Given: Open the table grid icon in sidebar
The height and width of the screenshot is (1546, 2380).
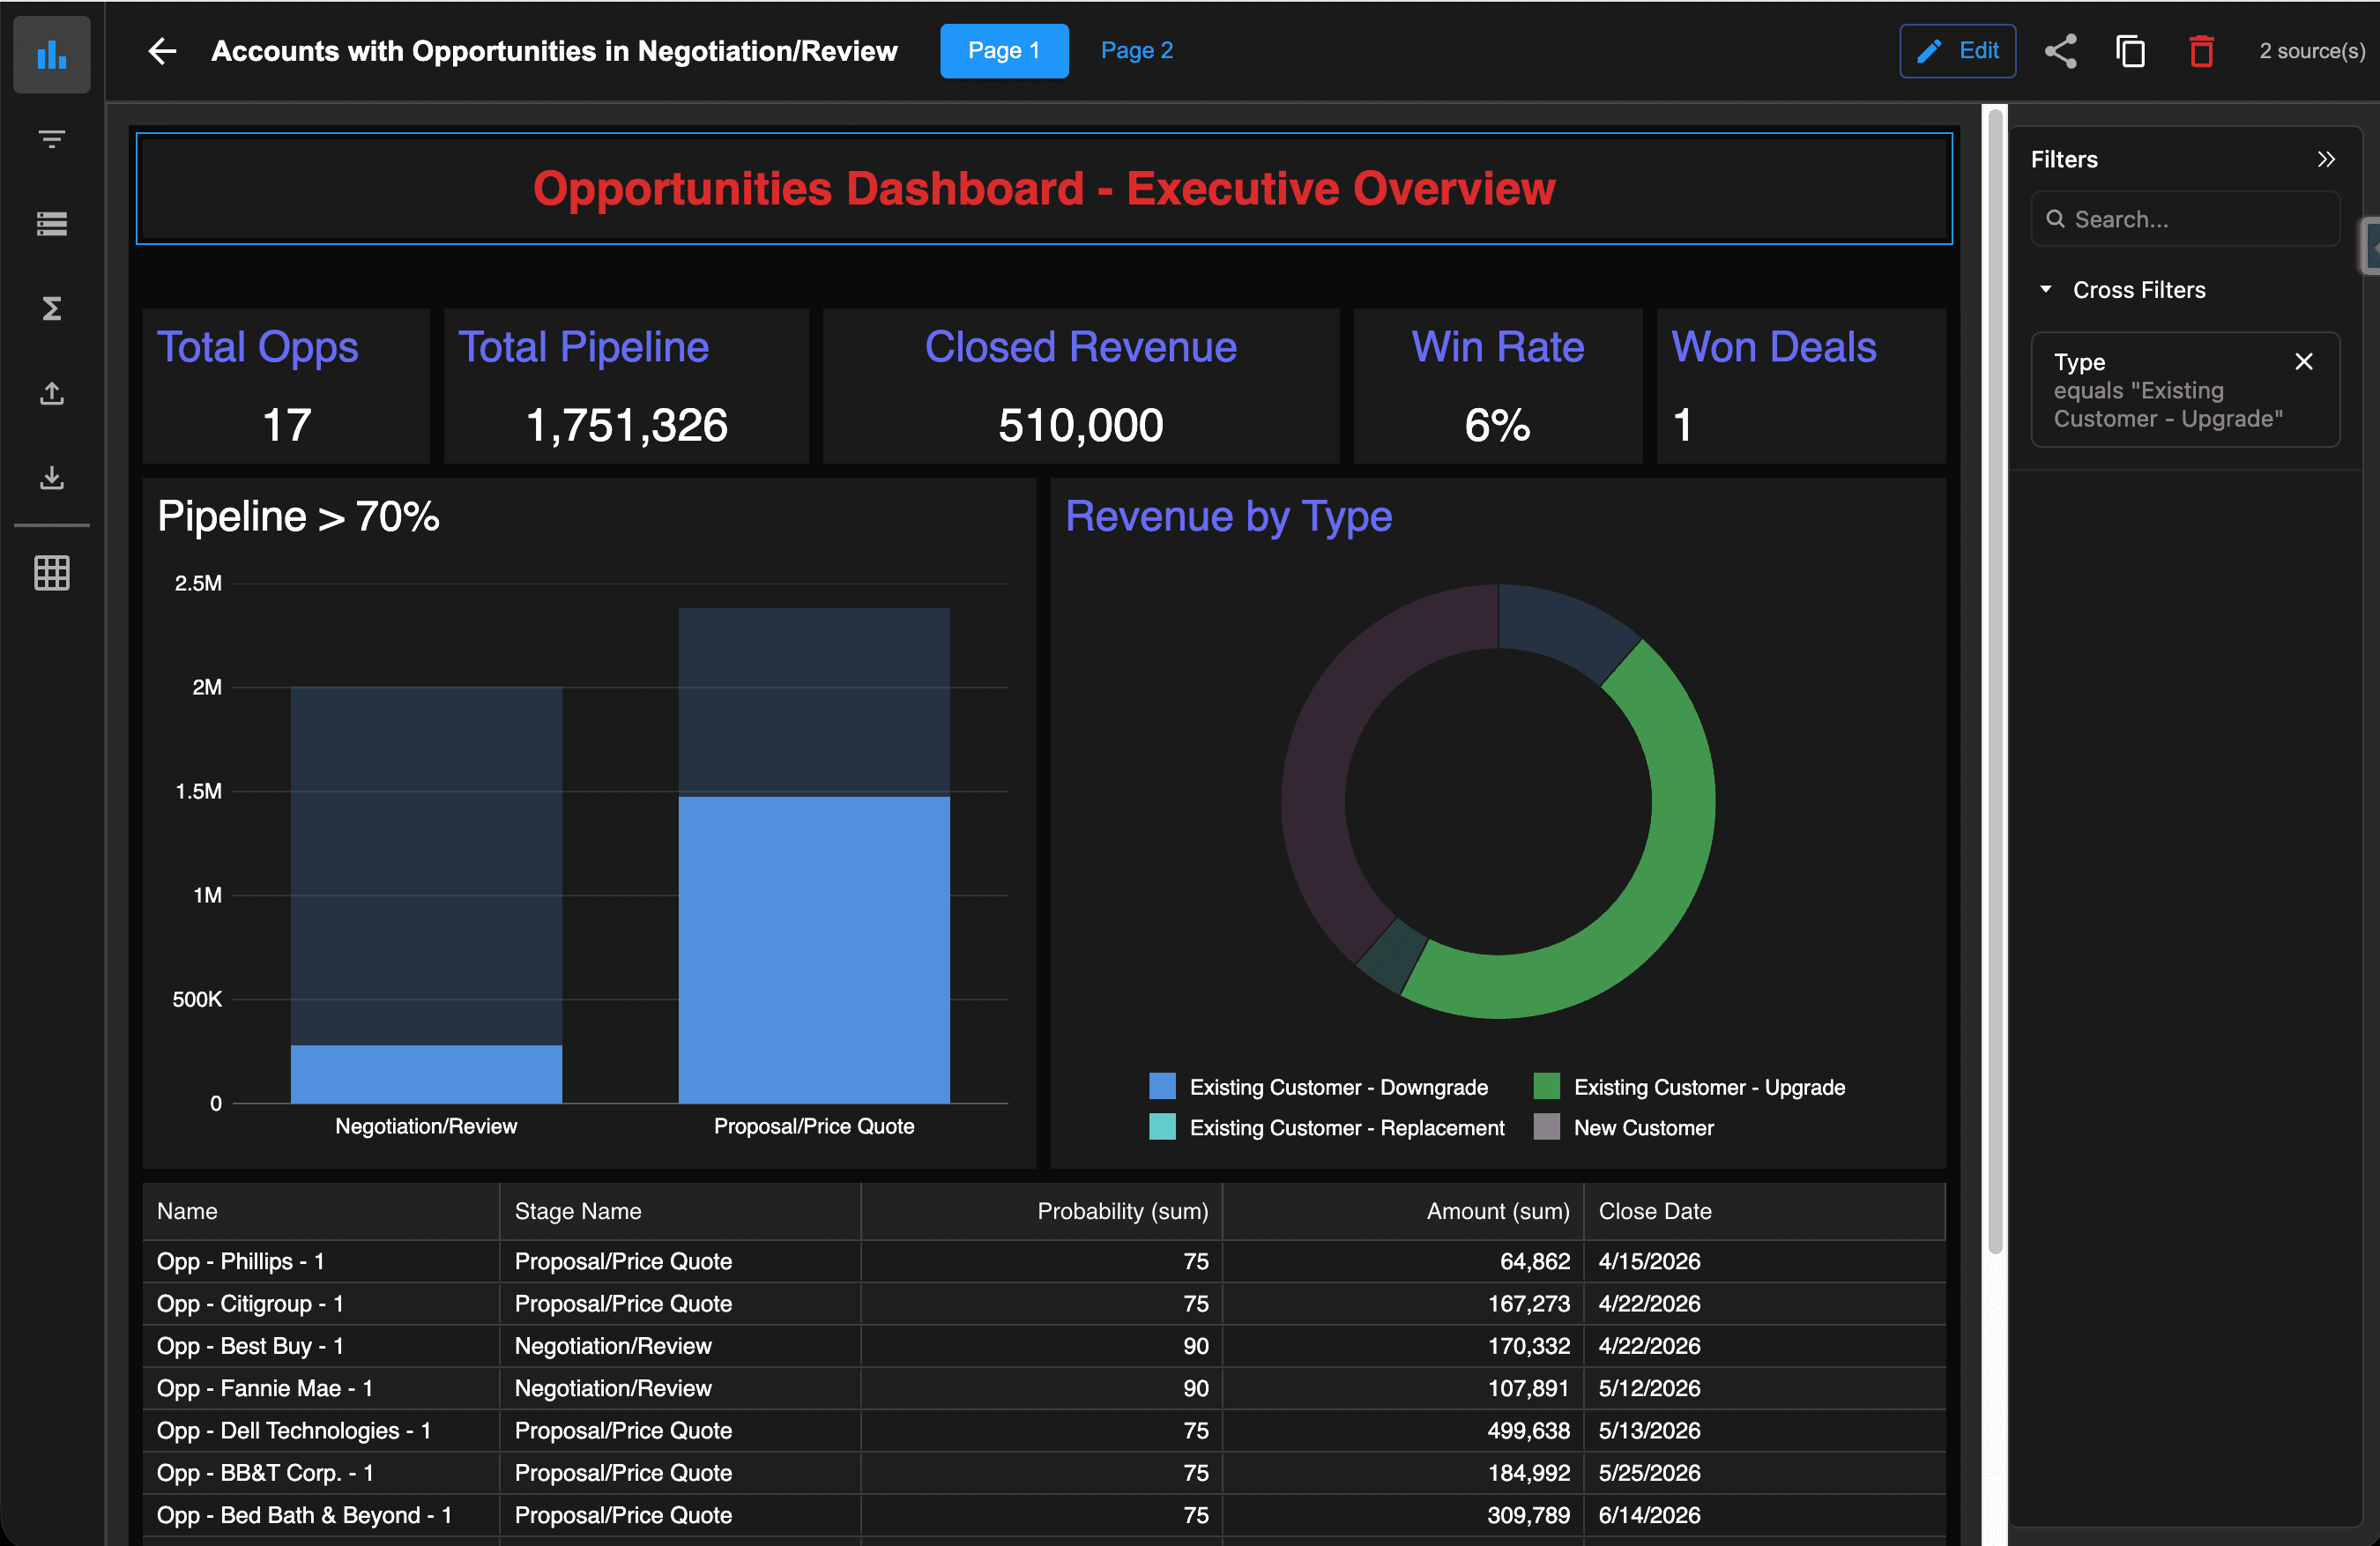Looking at the screenshot, I should 51,573.
